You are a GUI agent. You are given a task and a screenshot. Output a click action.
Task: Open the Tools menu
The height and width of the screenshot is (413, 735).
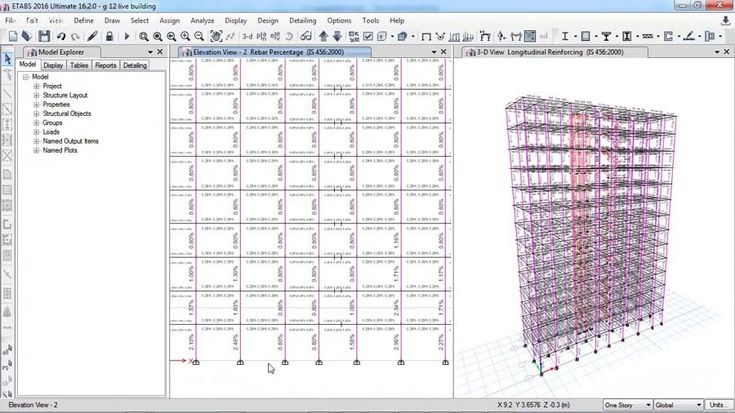tap(370, 21)
